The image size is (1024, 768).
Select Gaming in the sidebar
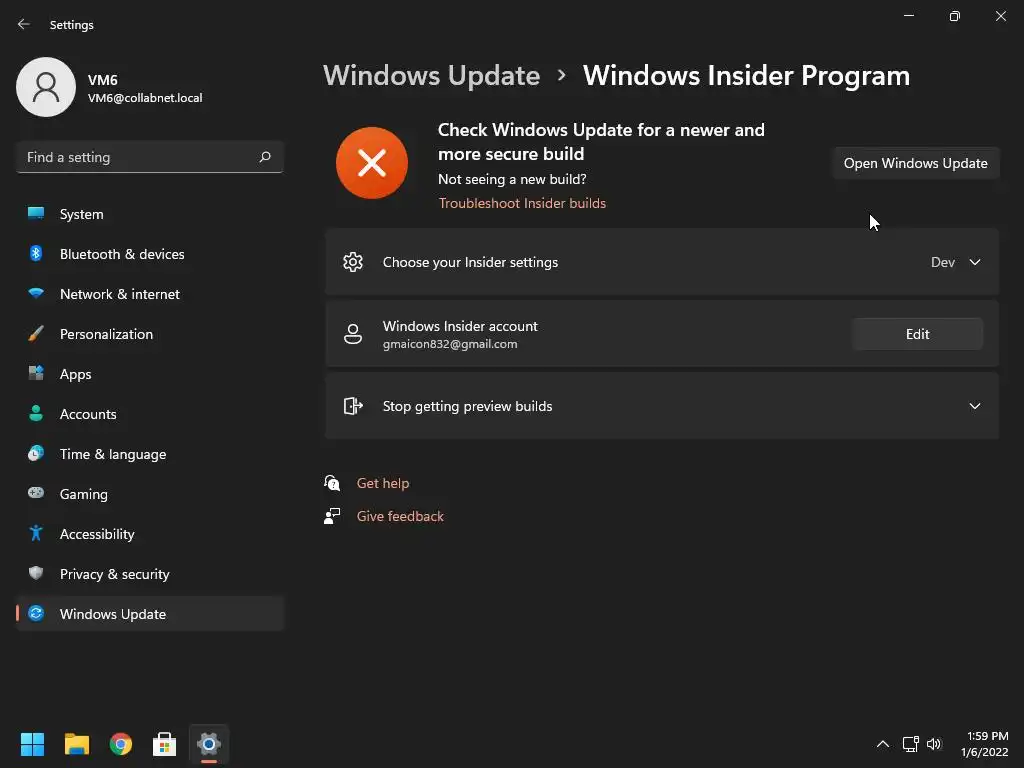(x=150, y=494)
